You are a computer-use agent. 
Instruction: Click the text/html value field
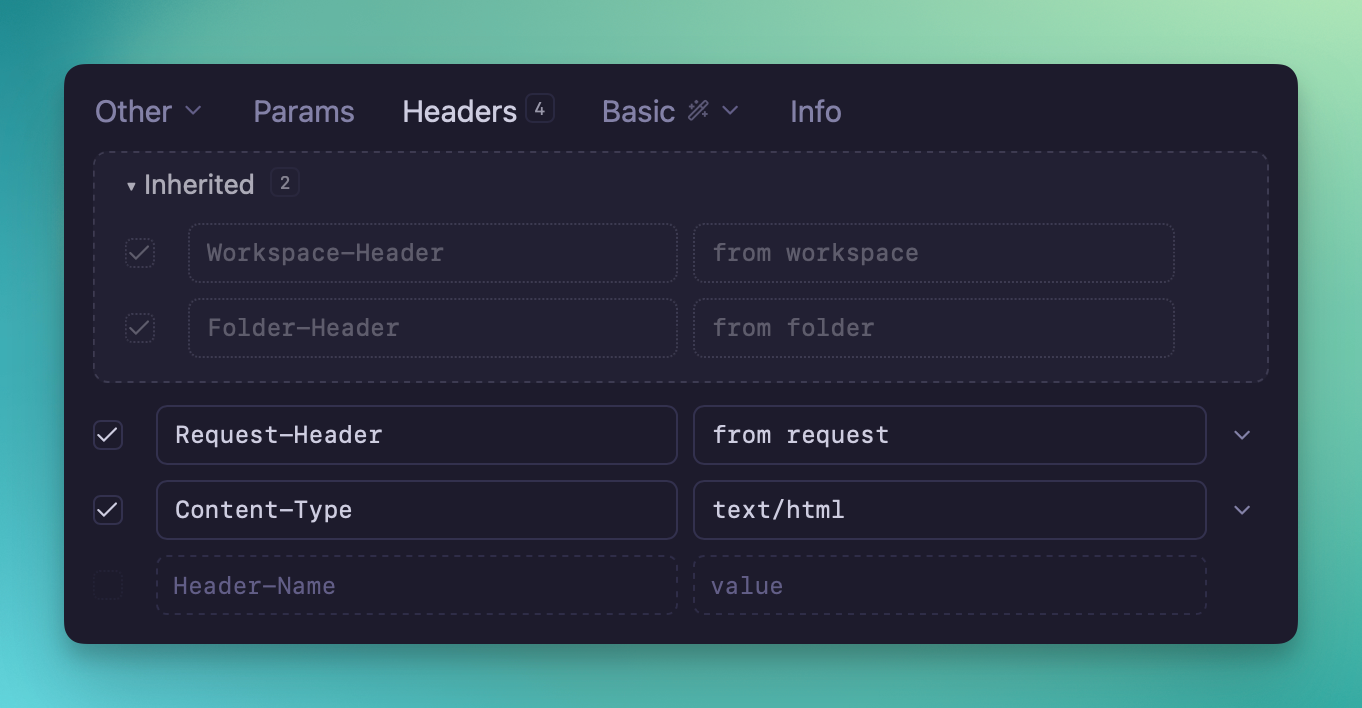(x=949, y=510)
